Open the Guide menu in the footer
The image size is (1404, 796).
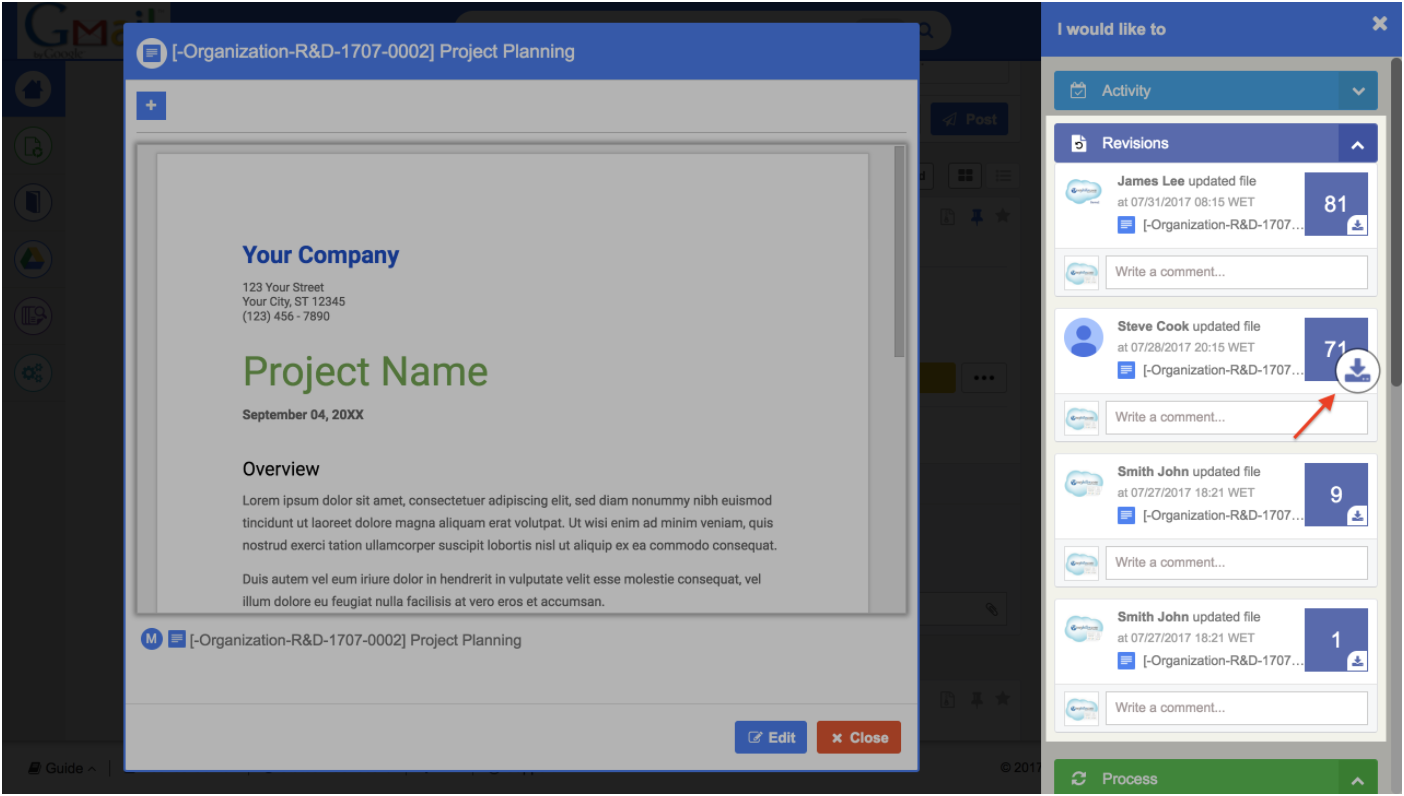tap(62, 768)
